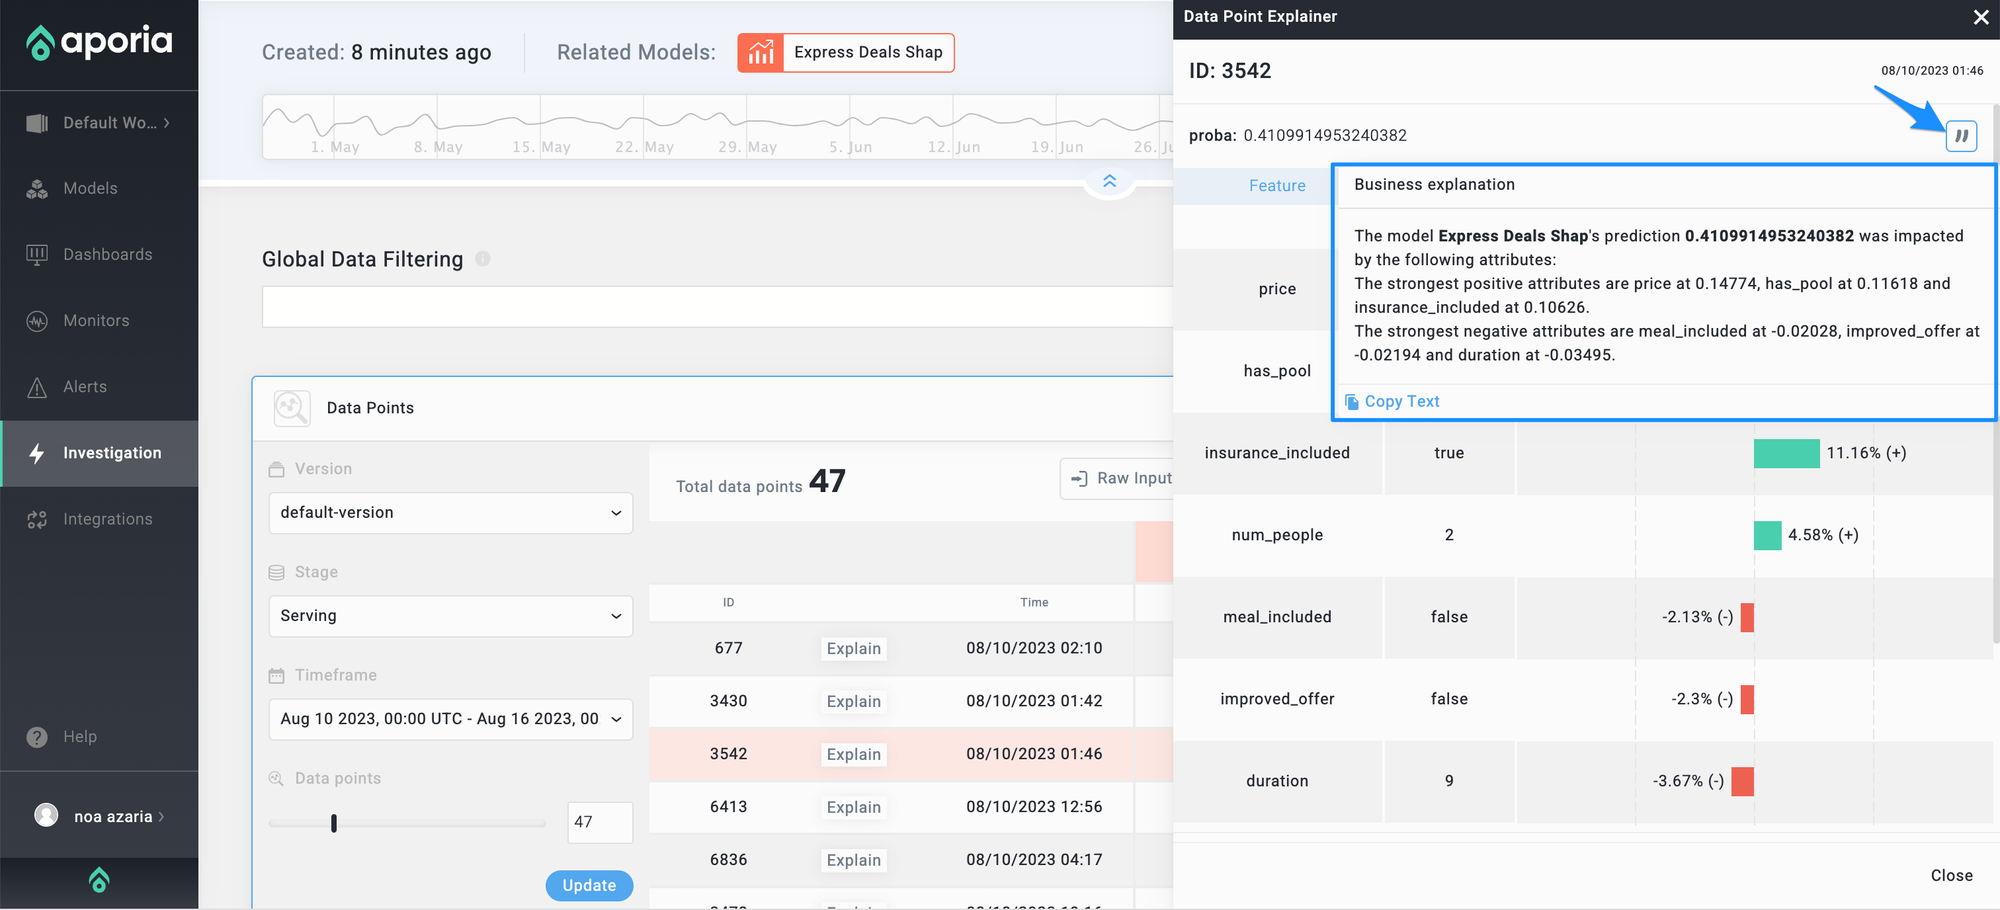Select the improved_offer feature label
This screenshot has height=910, width=2000.
(1277, 699)
